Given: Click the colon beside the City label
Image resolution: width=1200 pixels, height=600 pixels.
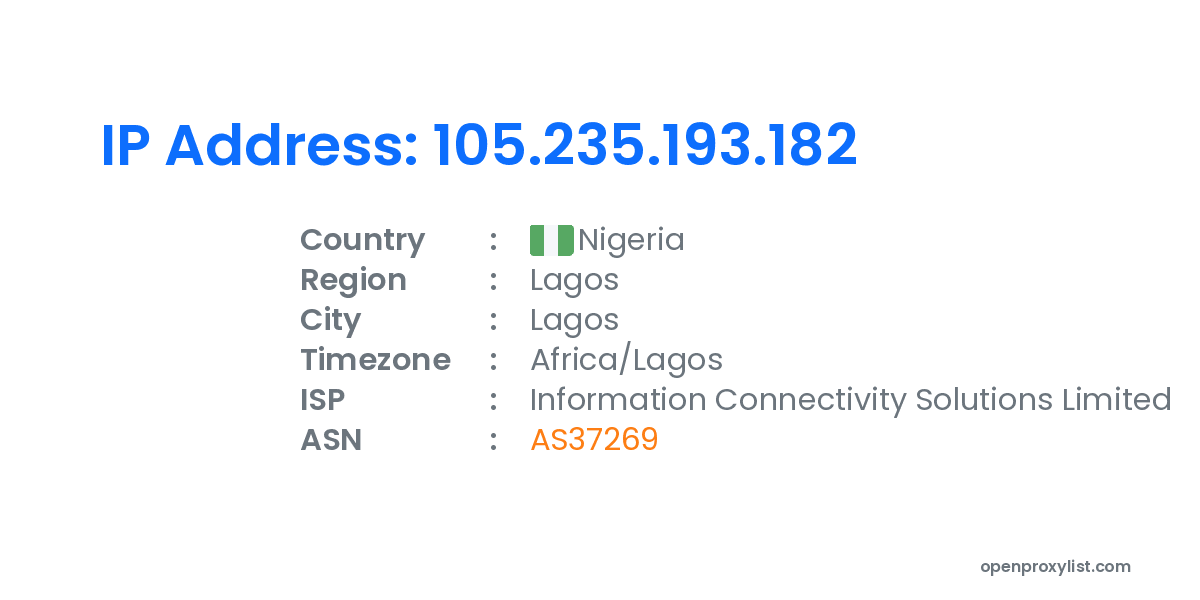Looking at the screenshot, I should point(493,321).
